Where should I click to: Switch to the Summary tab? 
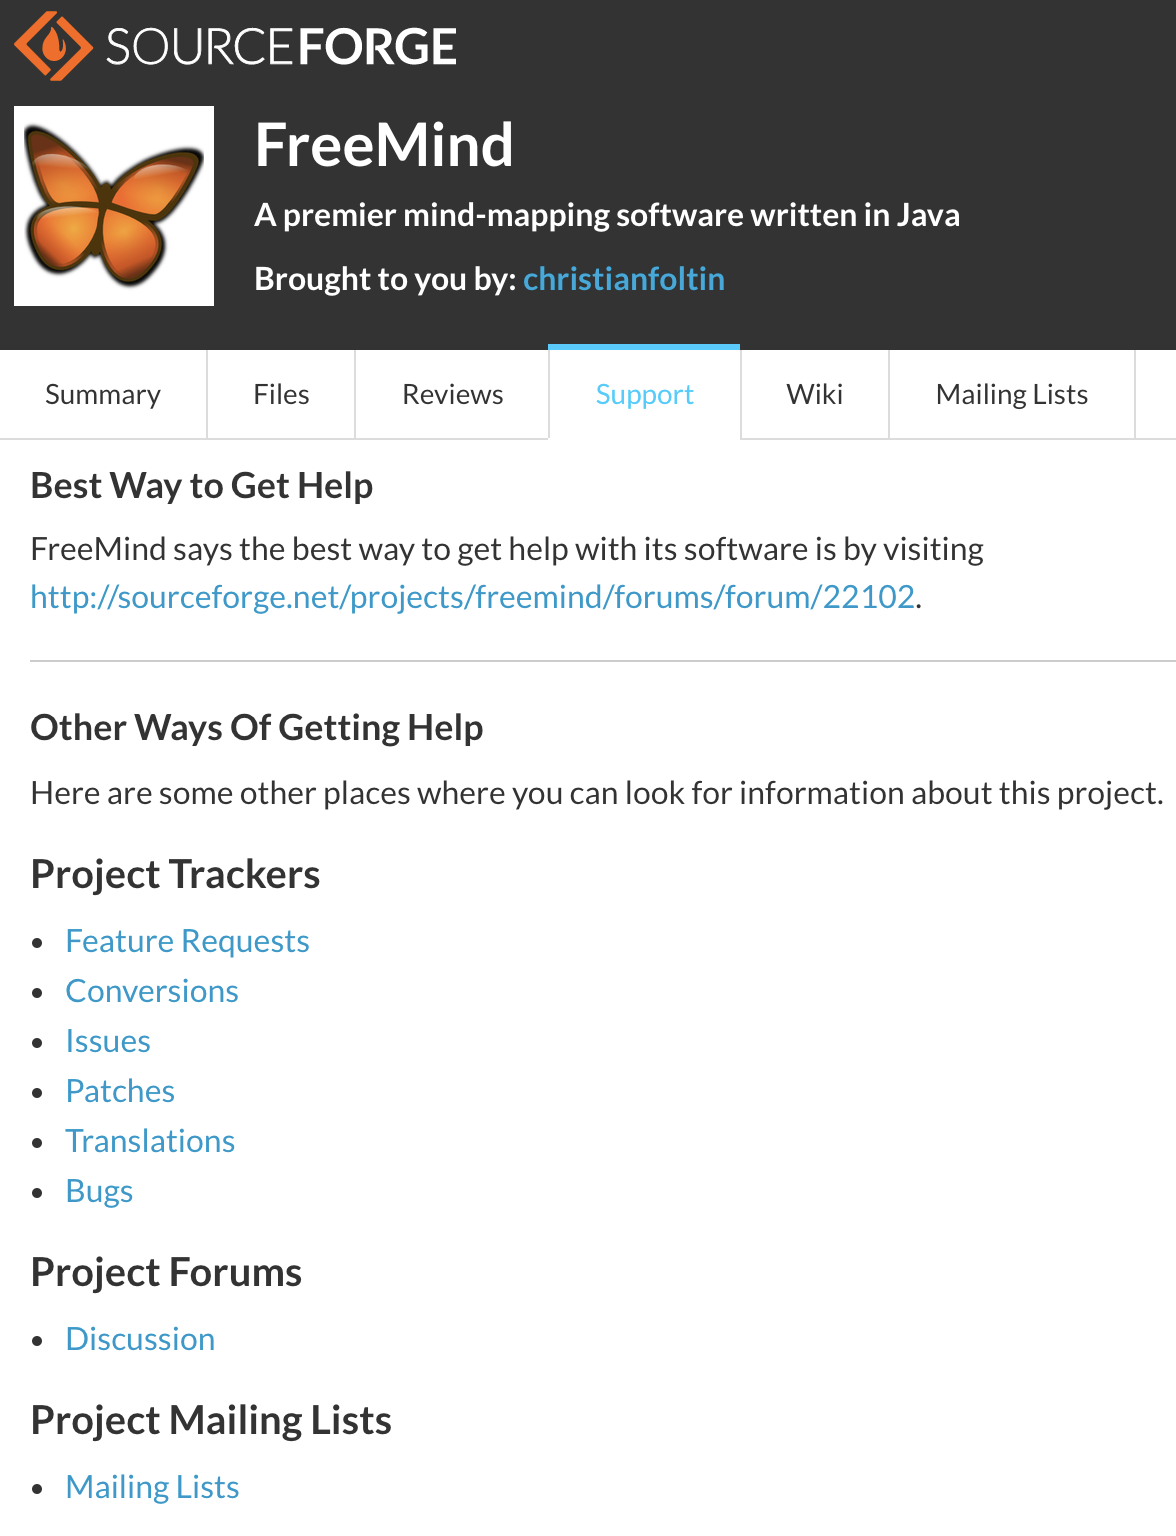(x=102, y=394)
